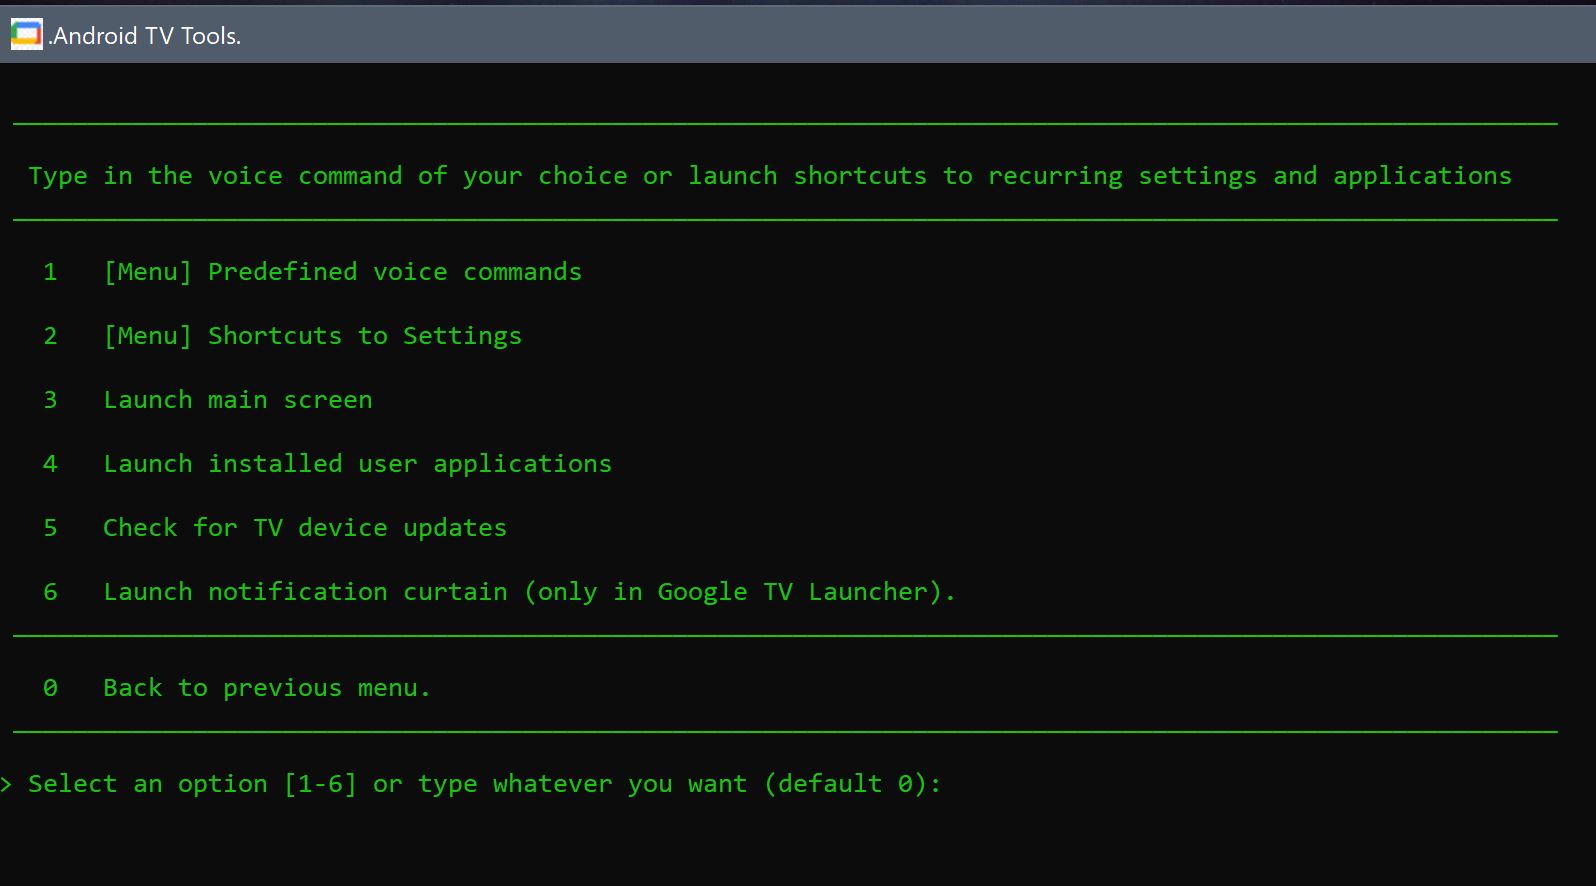This screenshot has width=1596, height=886.
Task: Click the number 4 option label
Action: click(x=50, y=464)
